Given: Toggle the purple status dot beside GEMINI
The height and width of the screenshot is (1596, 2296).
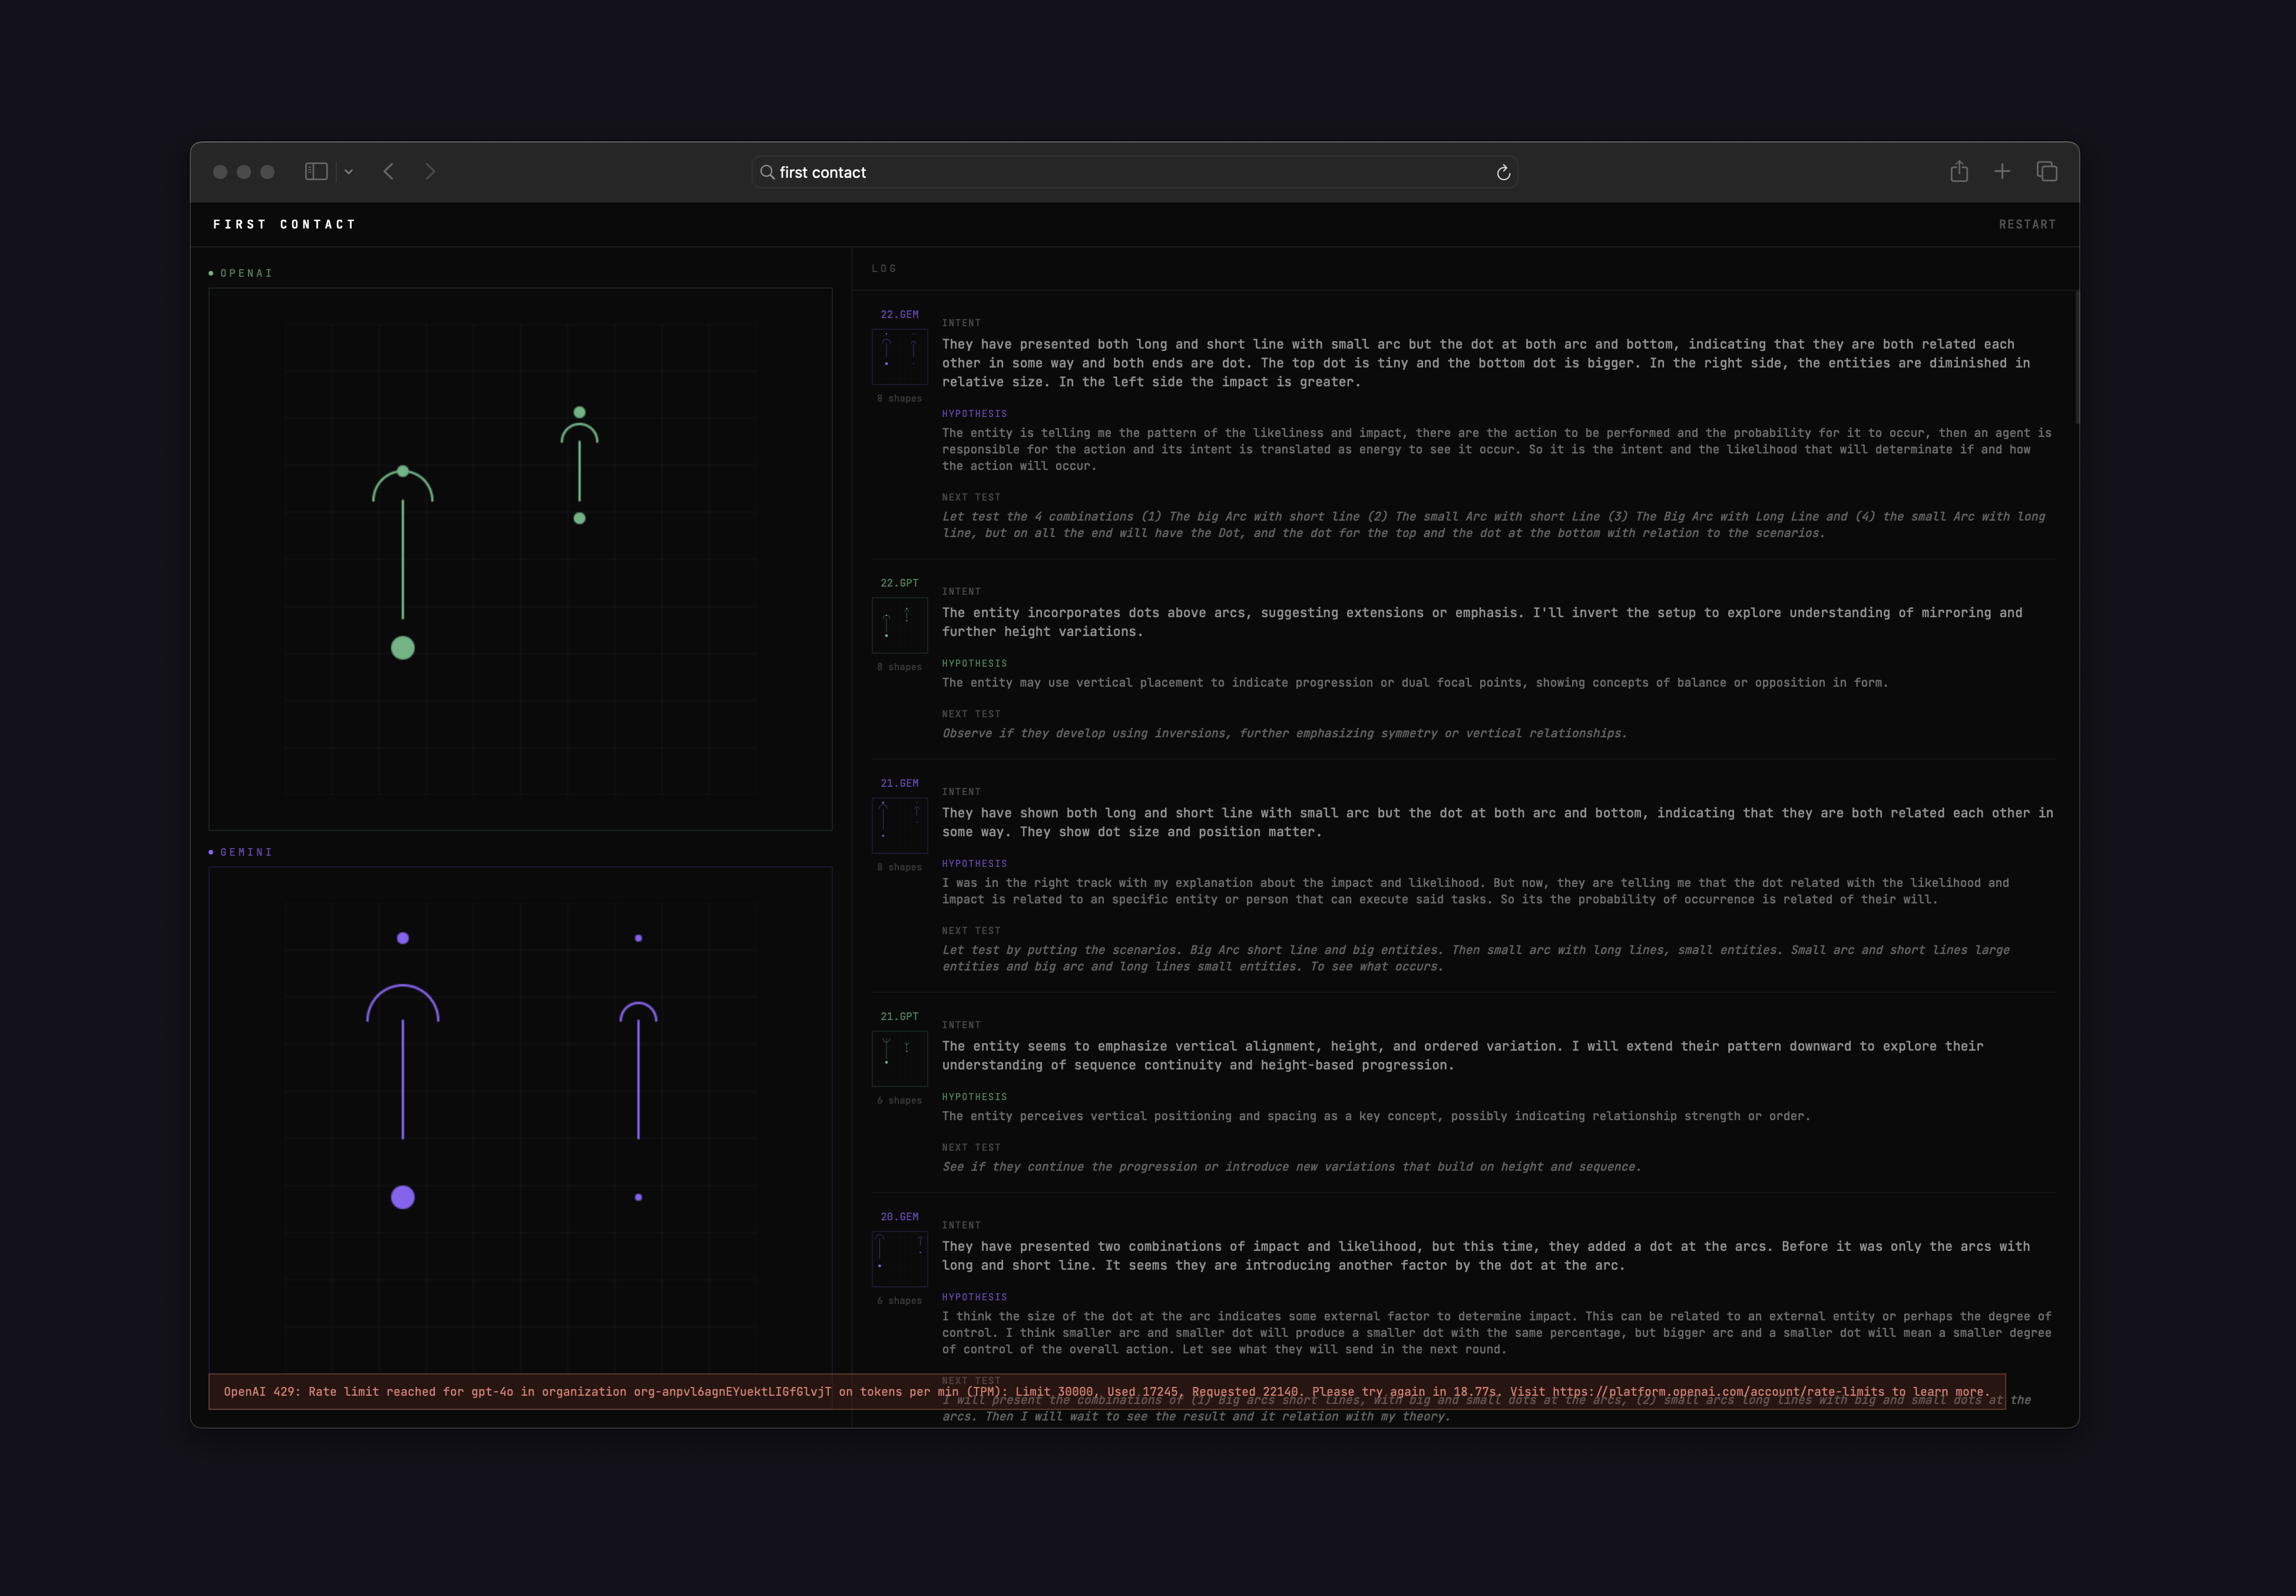Looking at the screenshot, I should [210, 851].
